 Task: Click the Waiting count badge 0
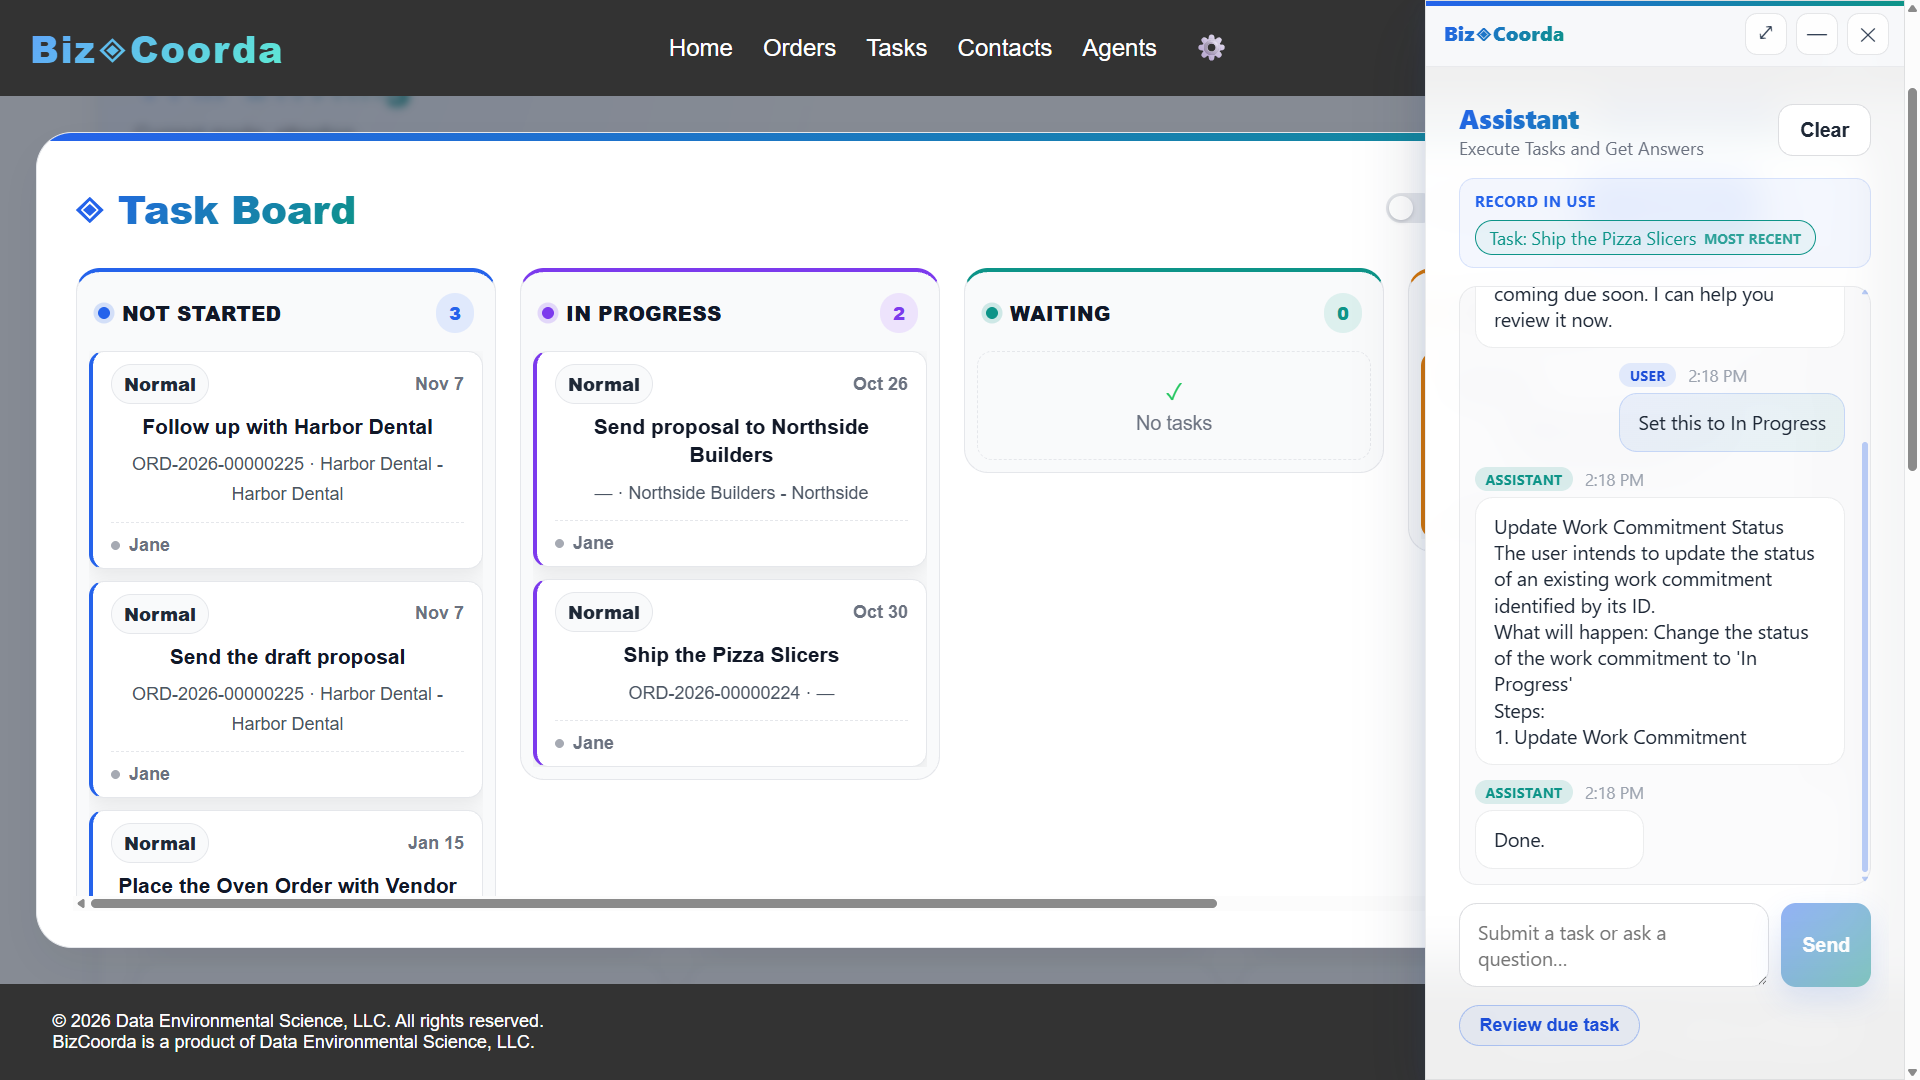pyautogui.click(x=1343, y=313)
